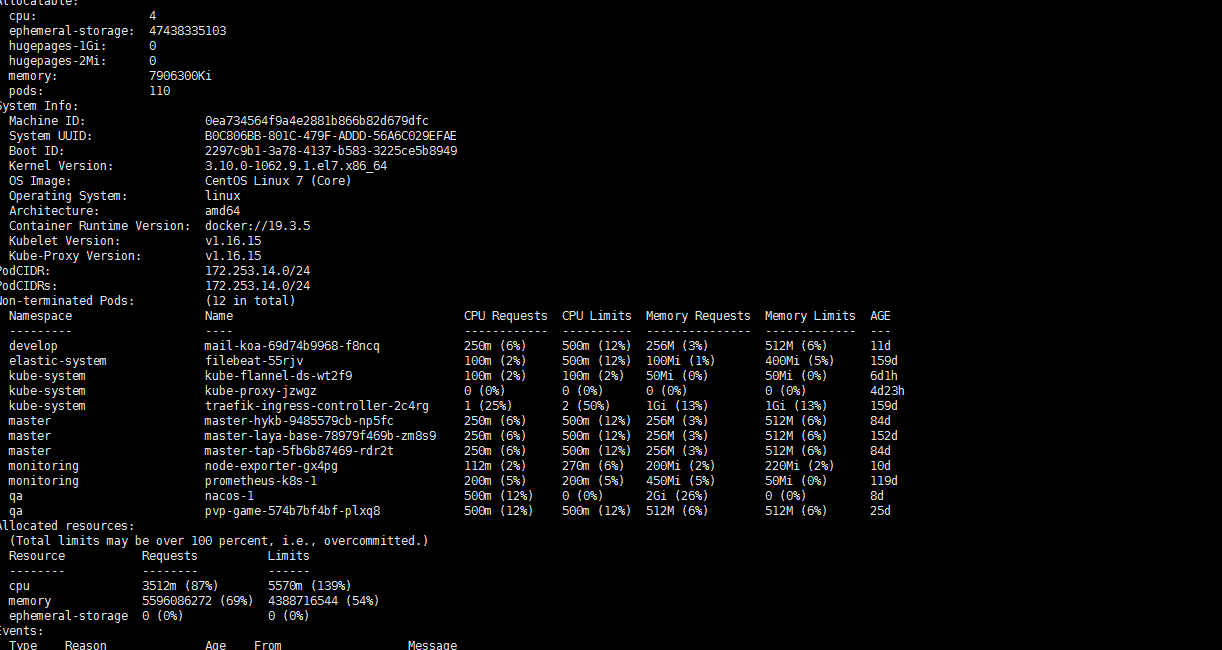Image resolution: width=1222 pixels, height=650 pixels.
Task: Select the System UUID value B0C806BB-801C-479F-ADDD-56A6C029EFAE
Action: [x=331, y=136]
